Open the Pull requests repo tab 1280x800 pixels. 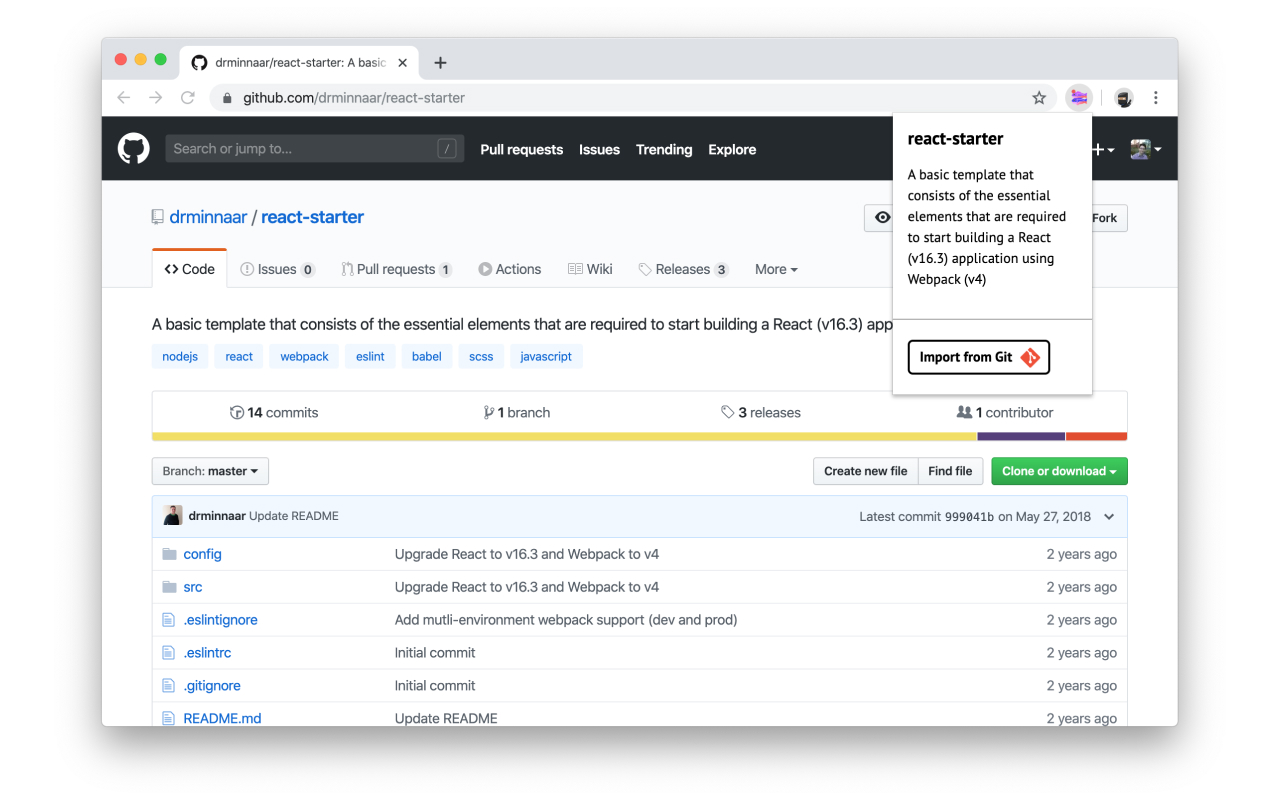[396, 269]
